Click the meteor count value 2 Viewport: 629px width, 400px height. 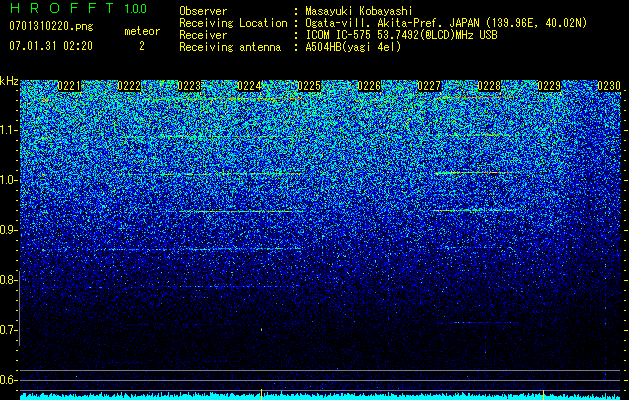[142, 46]
